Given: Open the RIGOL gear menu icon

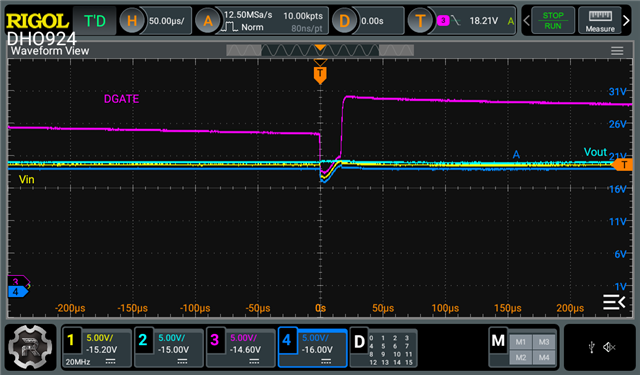Looking at the screenshot, I should [30, 347].
